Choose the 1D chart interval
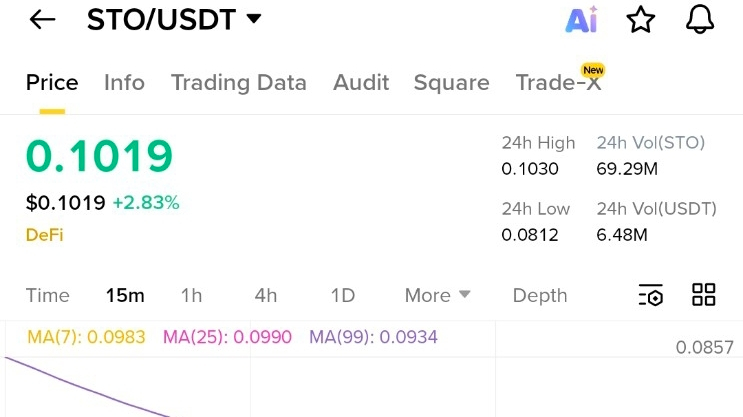 coord(343,295)
